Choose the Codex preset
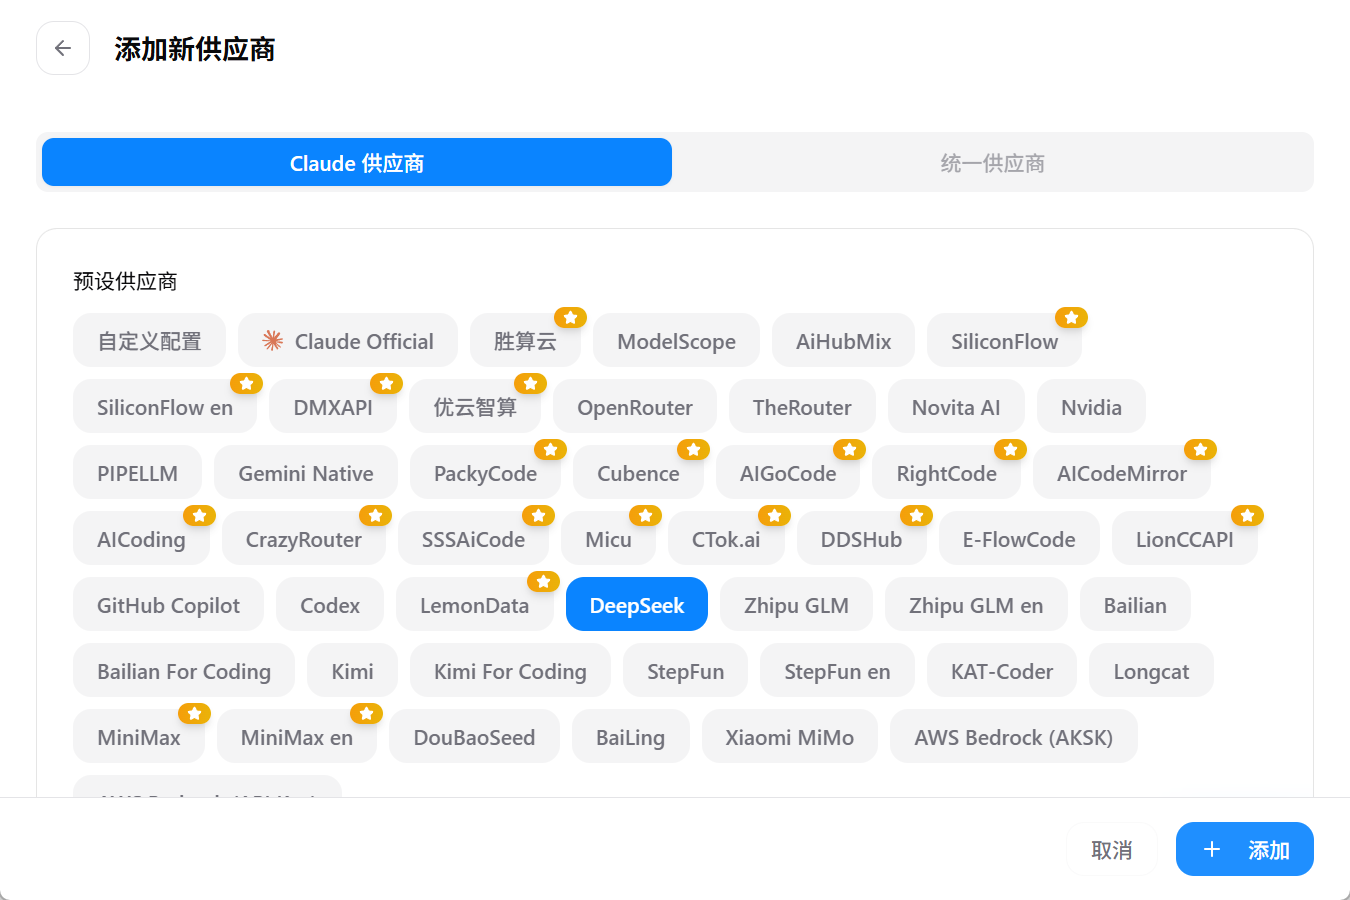Viewport: 1350px width, 900px height. 330,605
